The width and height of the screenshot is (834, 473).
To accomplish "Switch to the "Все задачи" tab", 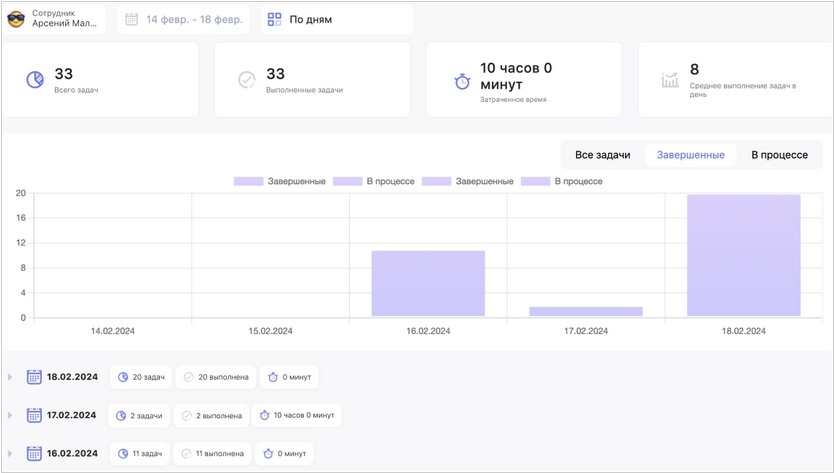I will pyautogui.click(x=602, y=155).
